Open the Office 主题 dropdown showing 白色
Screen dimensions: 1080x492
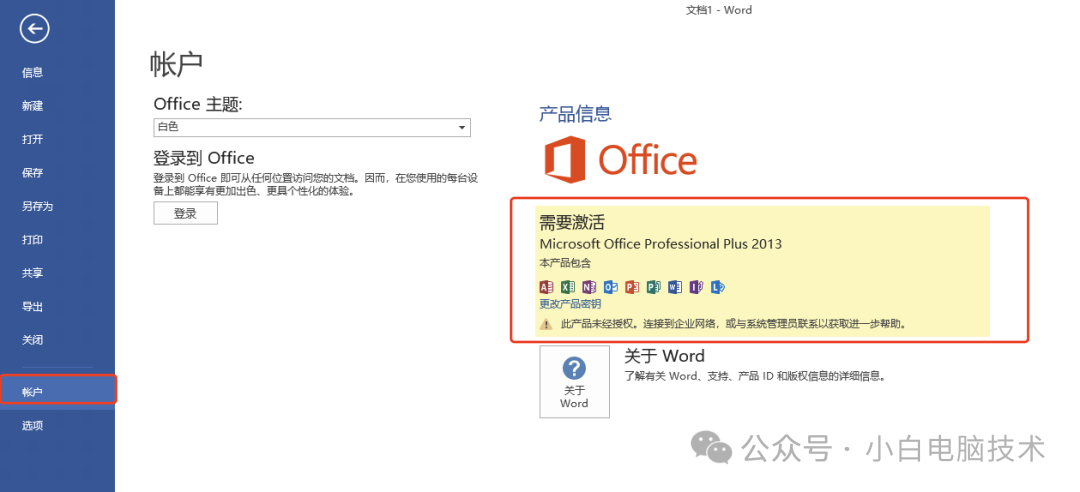point(312,127)
